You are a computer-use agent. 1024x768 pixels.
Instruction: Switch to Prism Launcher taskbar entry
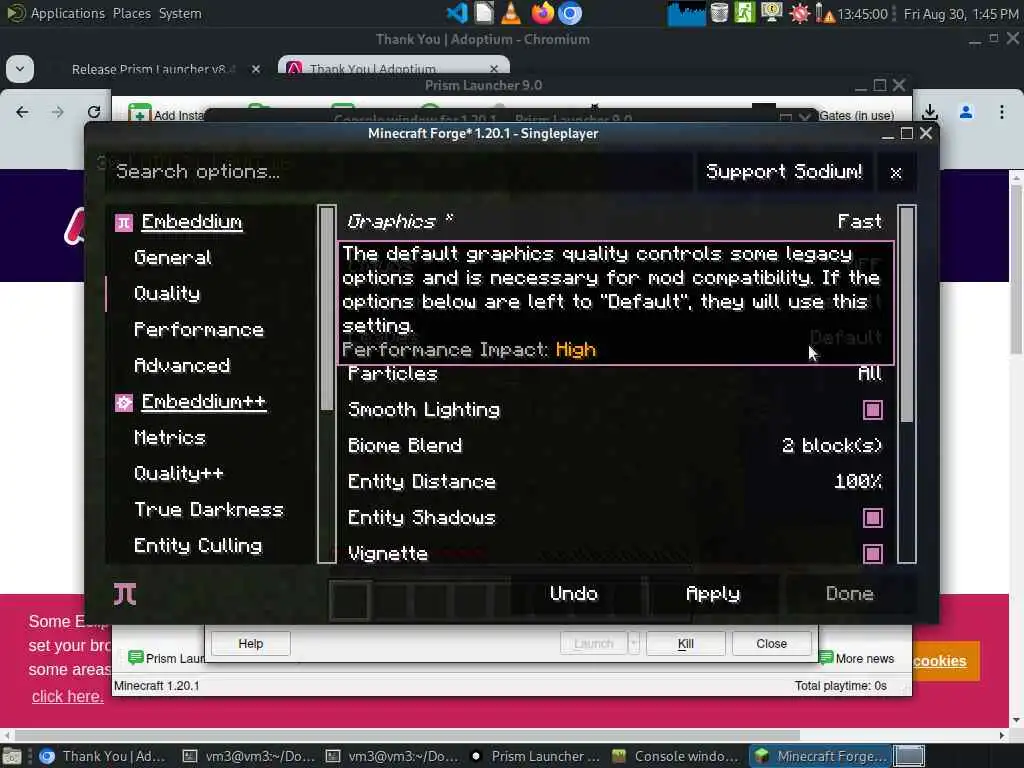click(x=537, y=756)
